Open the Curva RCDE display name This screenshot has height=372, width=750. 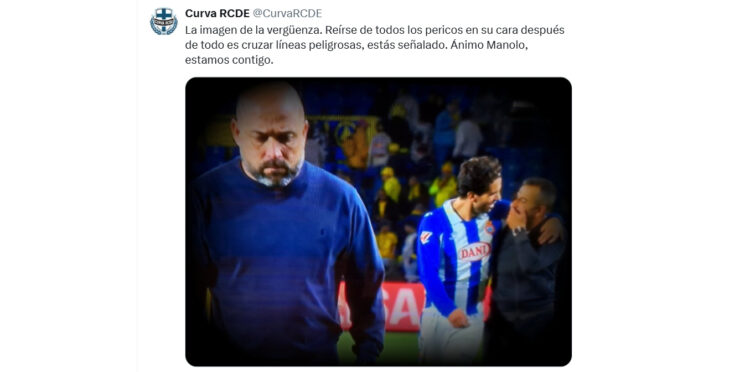[217, 13]
